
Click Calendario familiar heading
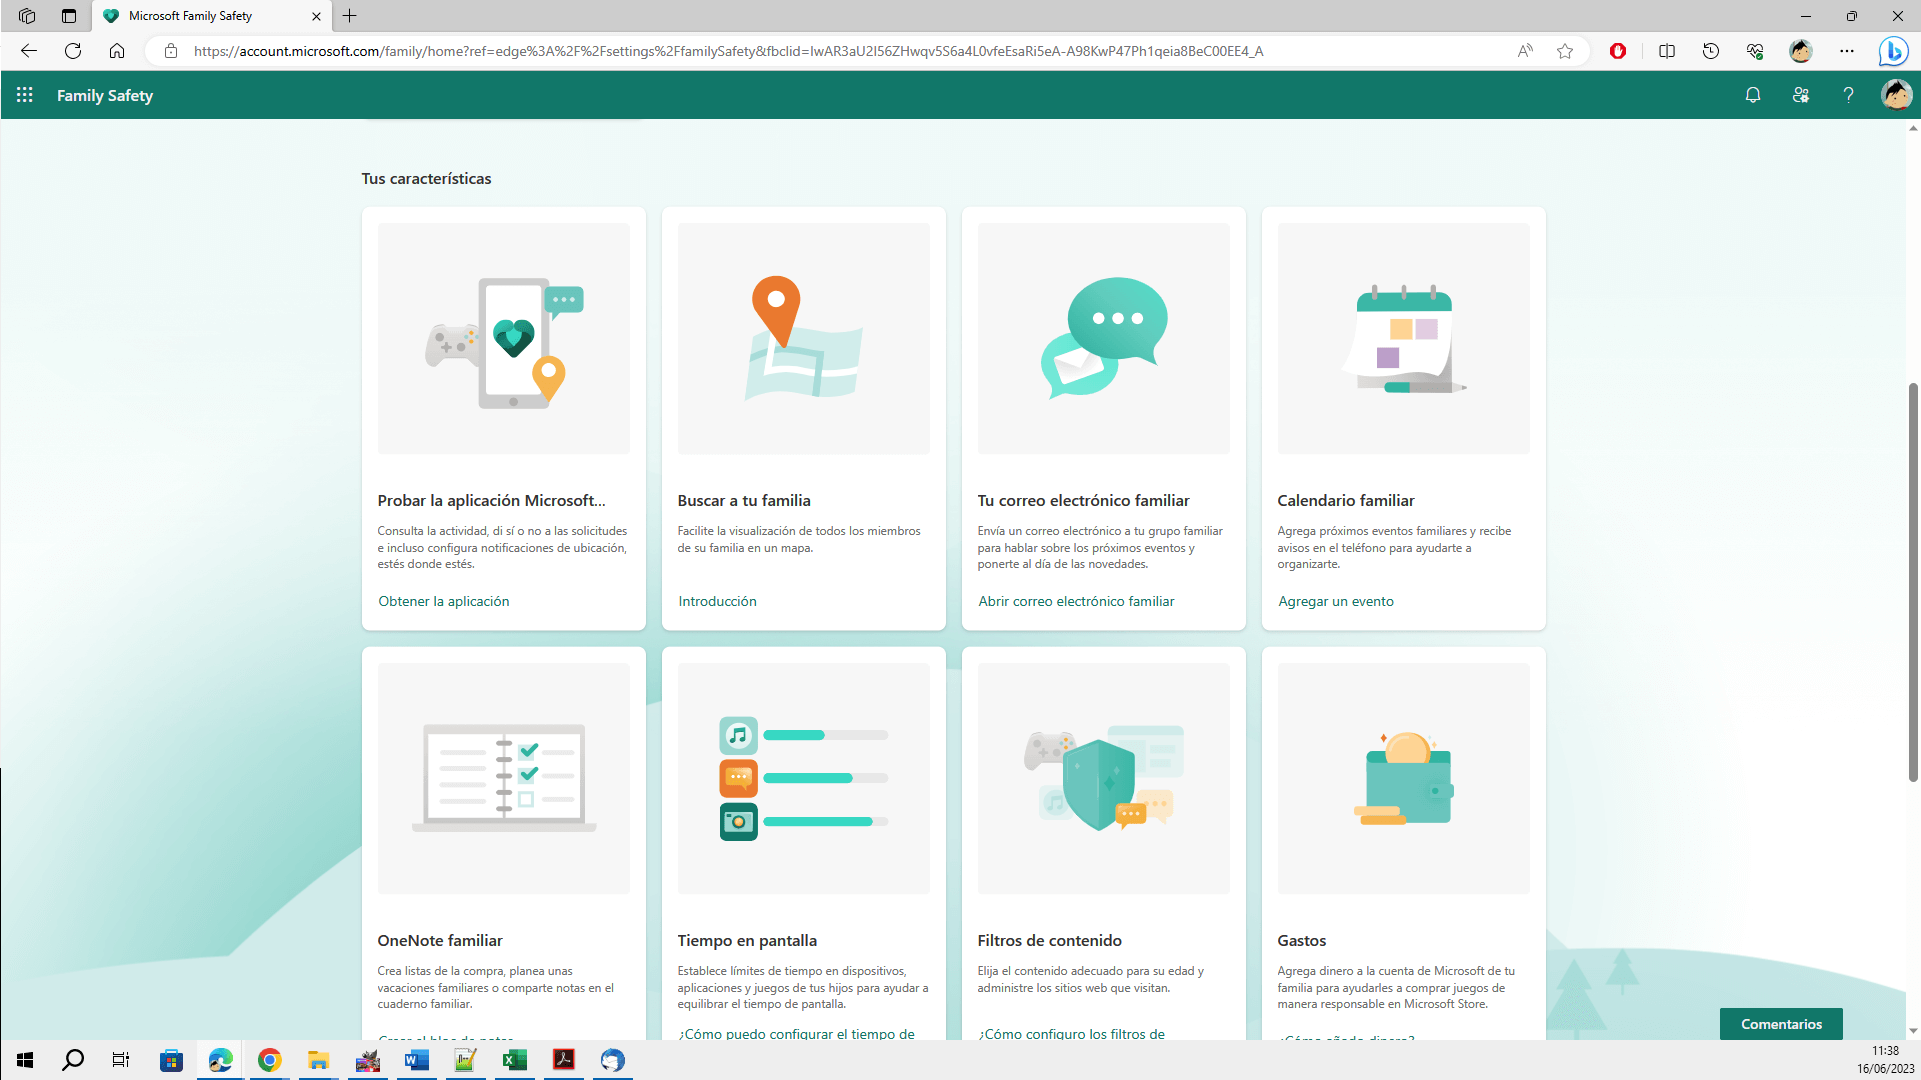tap(1346, 500)
